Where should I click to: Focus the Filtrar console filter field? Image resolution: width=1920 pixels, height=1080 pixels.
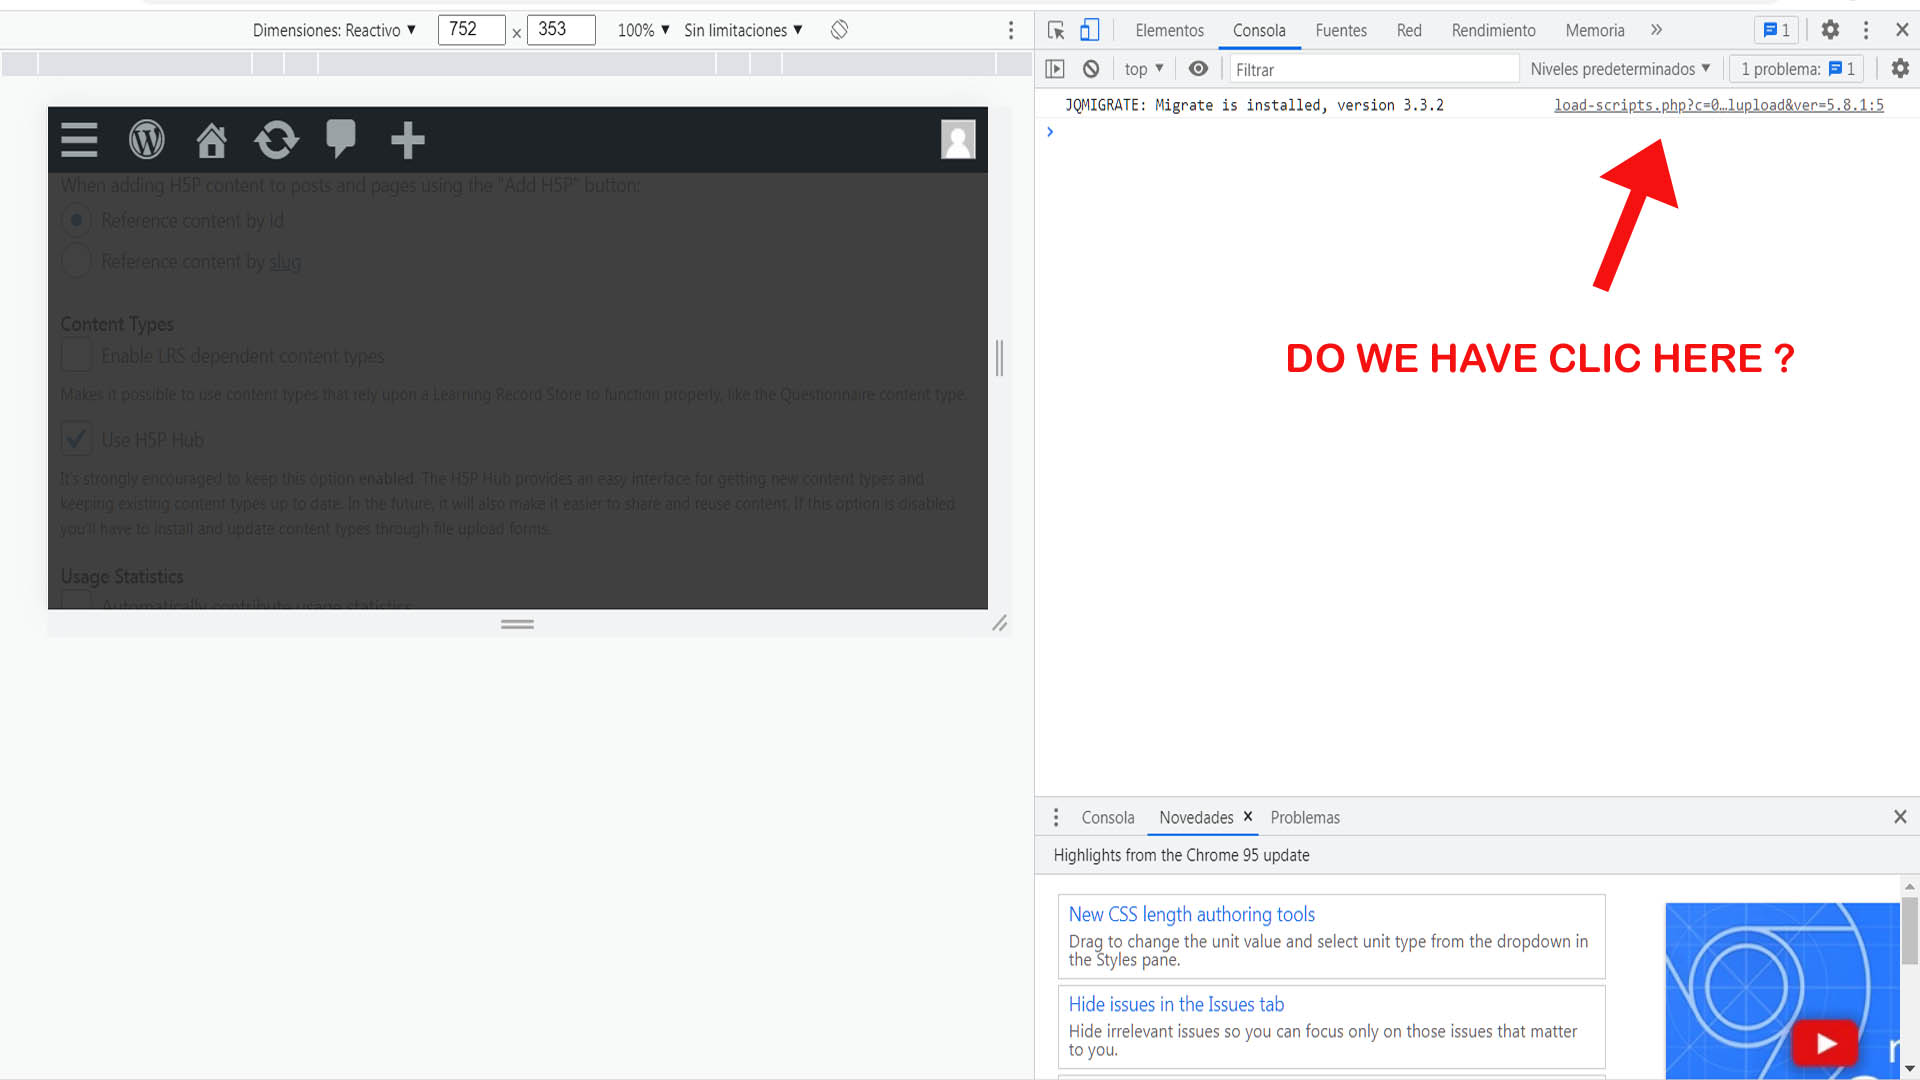[1374, 69]
